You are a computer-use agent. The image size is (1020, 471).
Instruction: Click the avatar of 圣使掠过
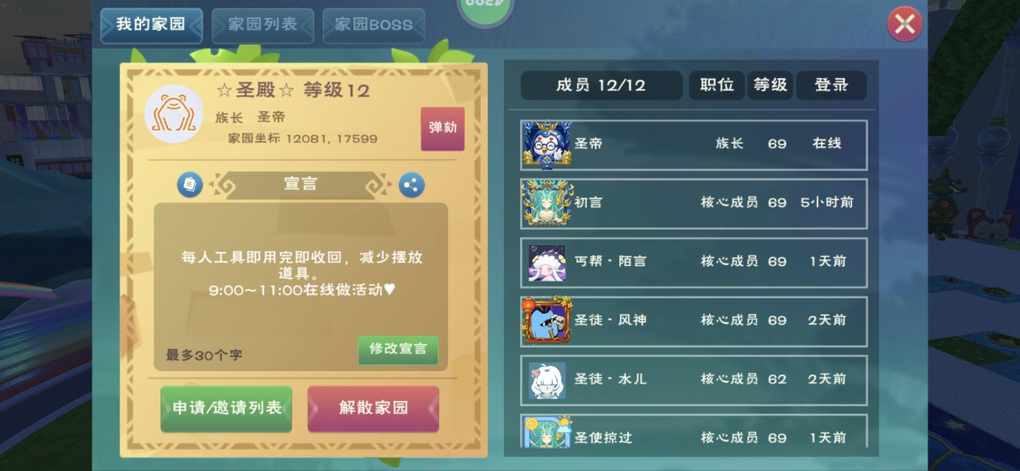pyautogui.click(x=546, y=431)
